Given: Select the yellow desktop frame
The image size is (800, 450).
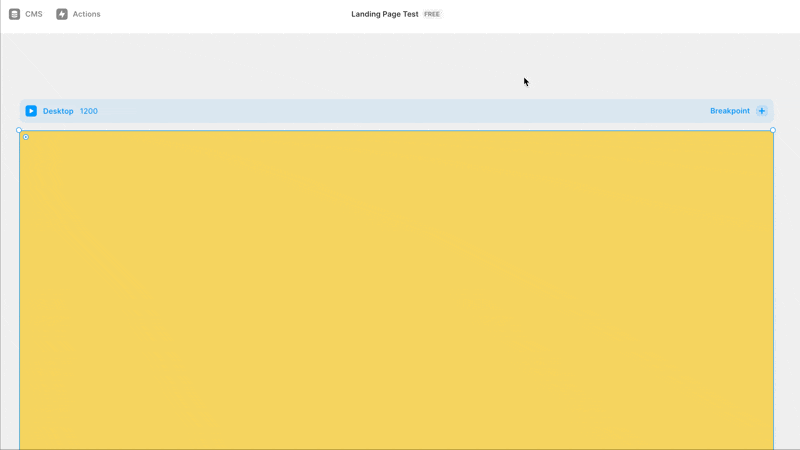Looking at the screenshot, I should point(396,290).
